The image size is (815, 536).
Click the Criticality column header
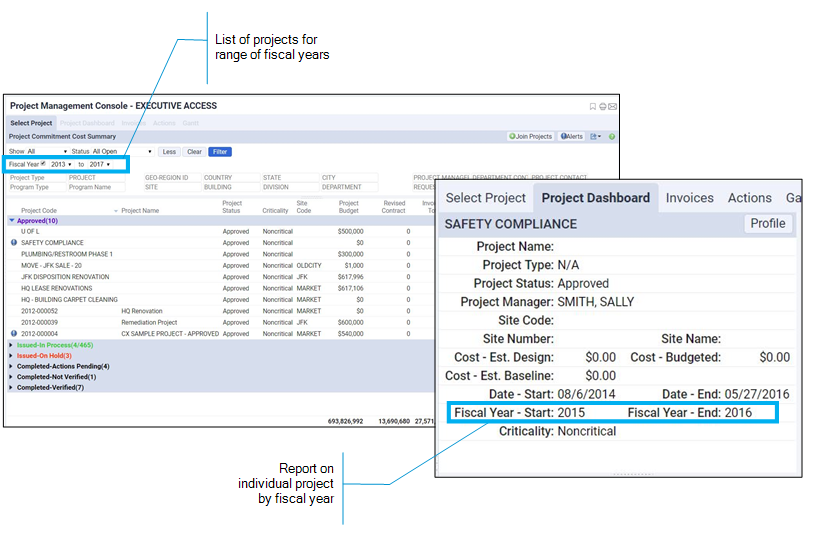click(x=275, y=211)
